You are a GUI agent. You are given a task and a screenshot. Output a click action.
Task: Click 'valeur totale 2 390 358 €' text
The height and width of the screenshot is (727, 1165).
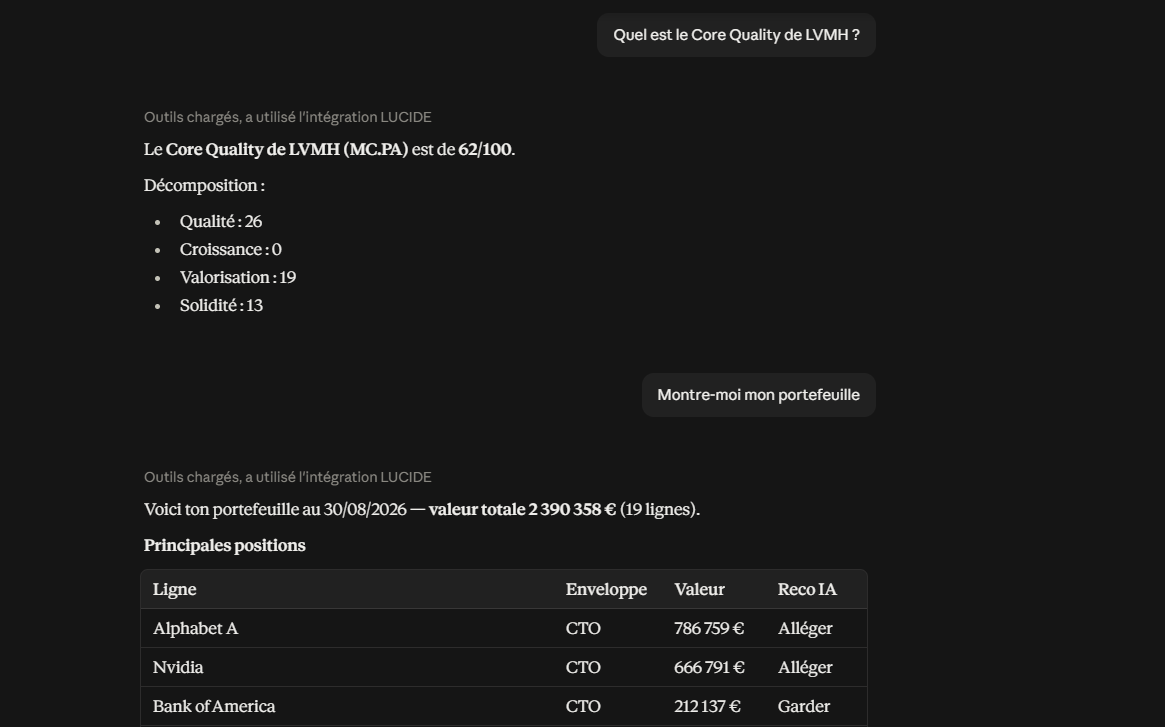(522, 509)
